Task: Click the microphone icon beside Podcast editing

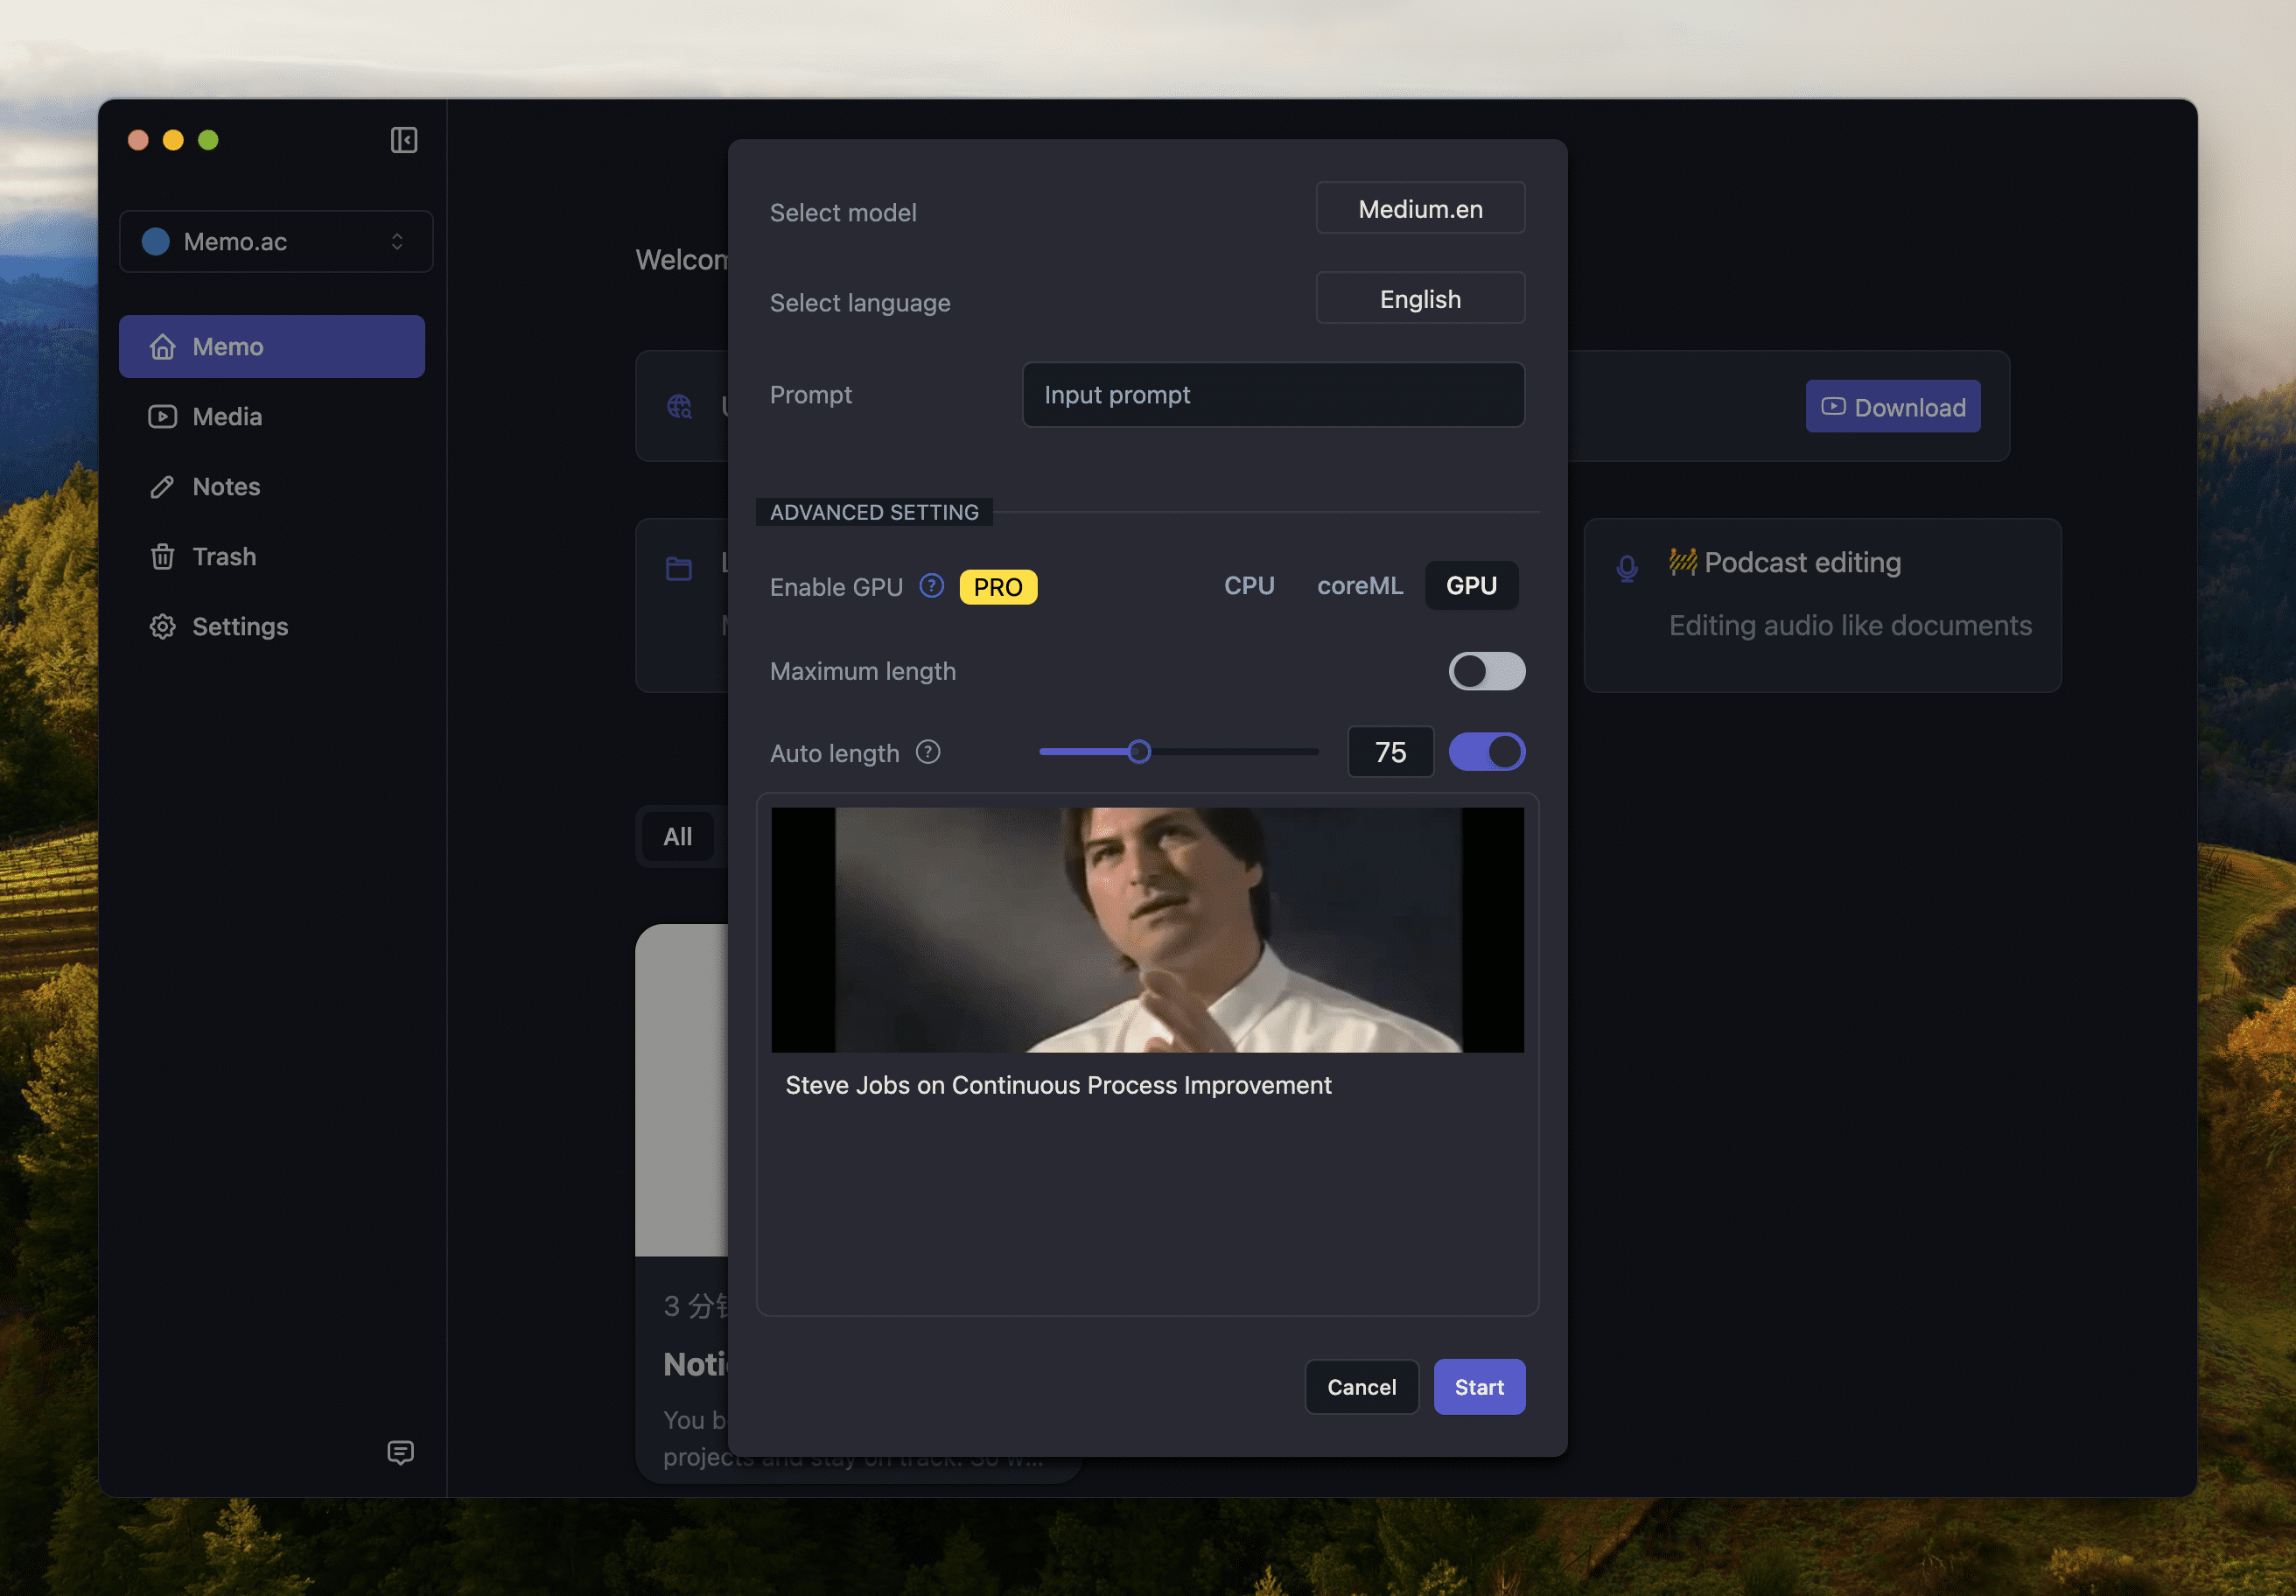Action: 1627,568
